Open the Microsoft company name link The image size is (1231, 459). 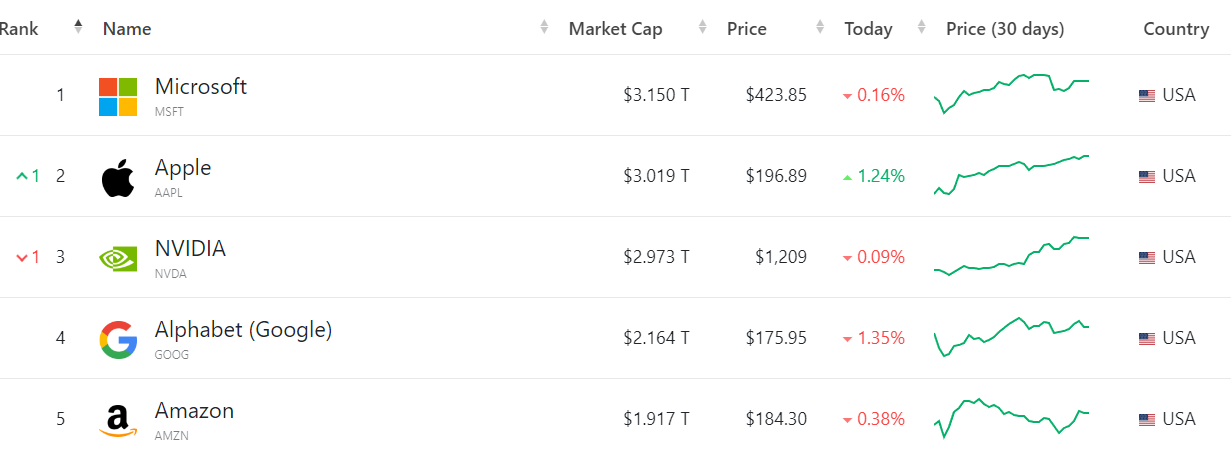coord(201,86)
